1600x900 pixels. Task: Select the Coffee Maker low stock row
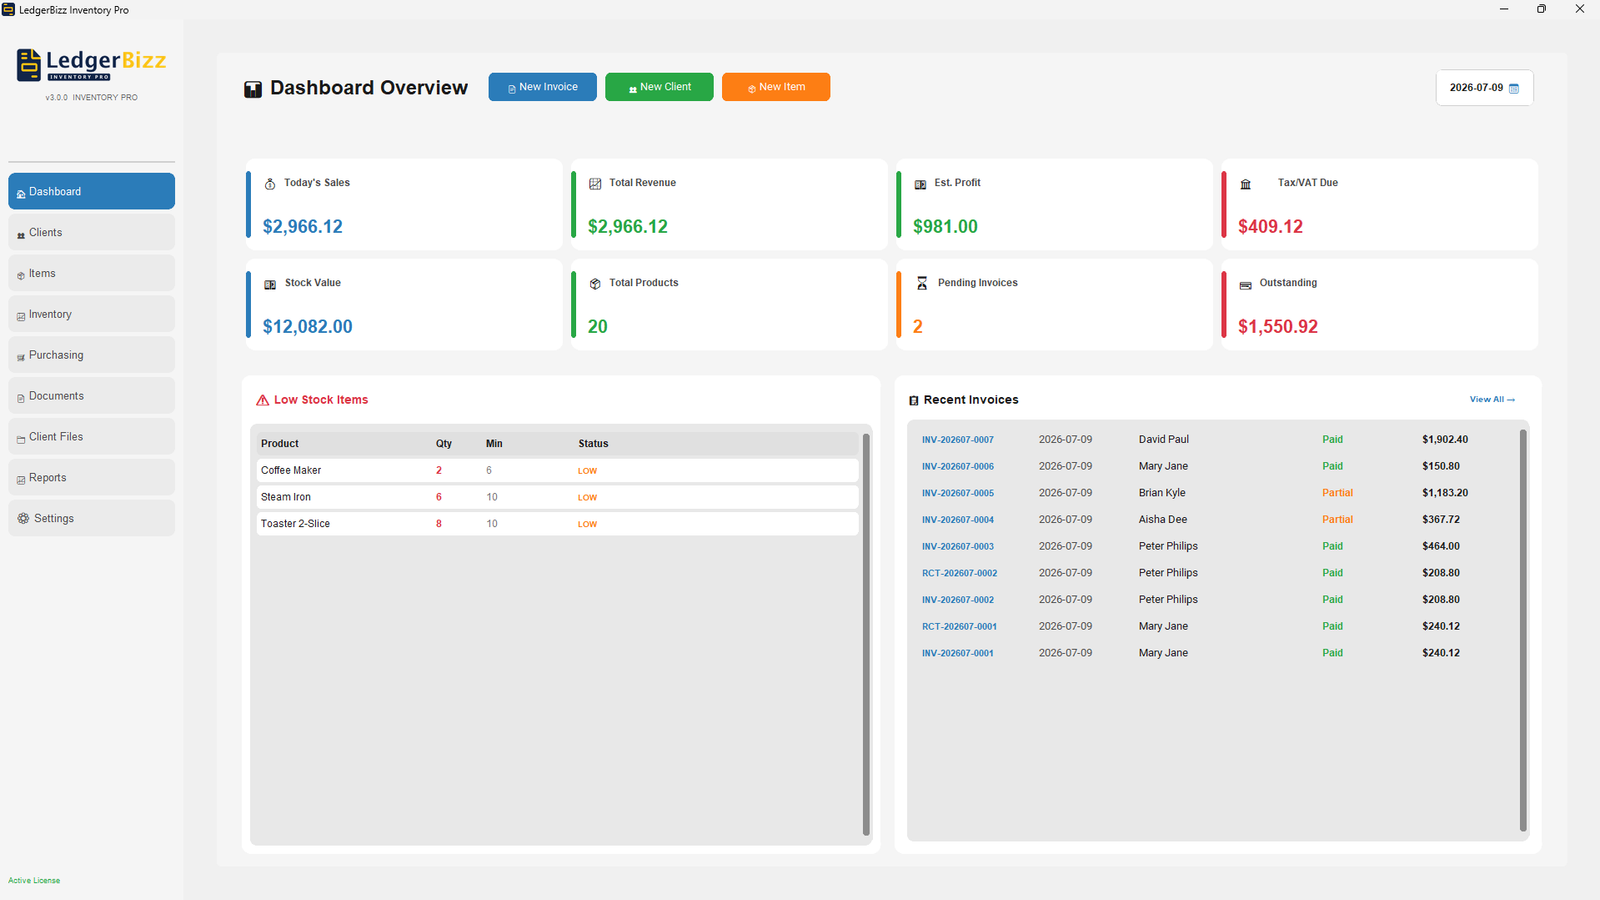(557, 470)
